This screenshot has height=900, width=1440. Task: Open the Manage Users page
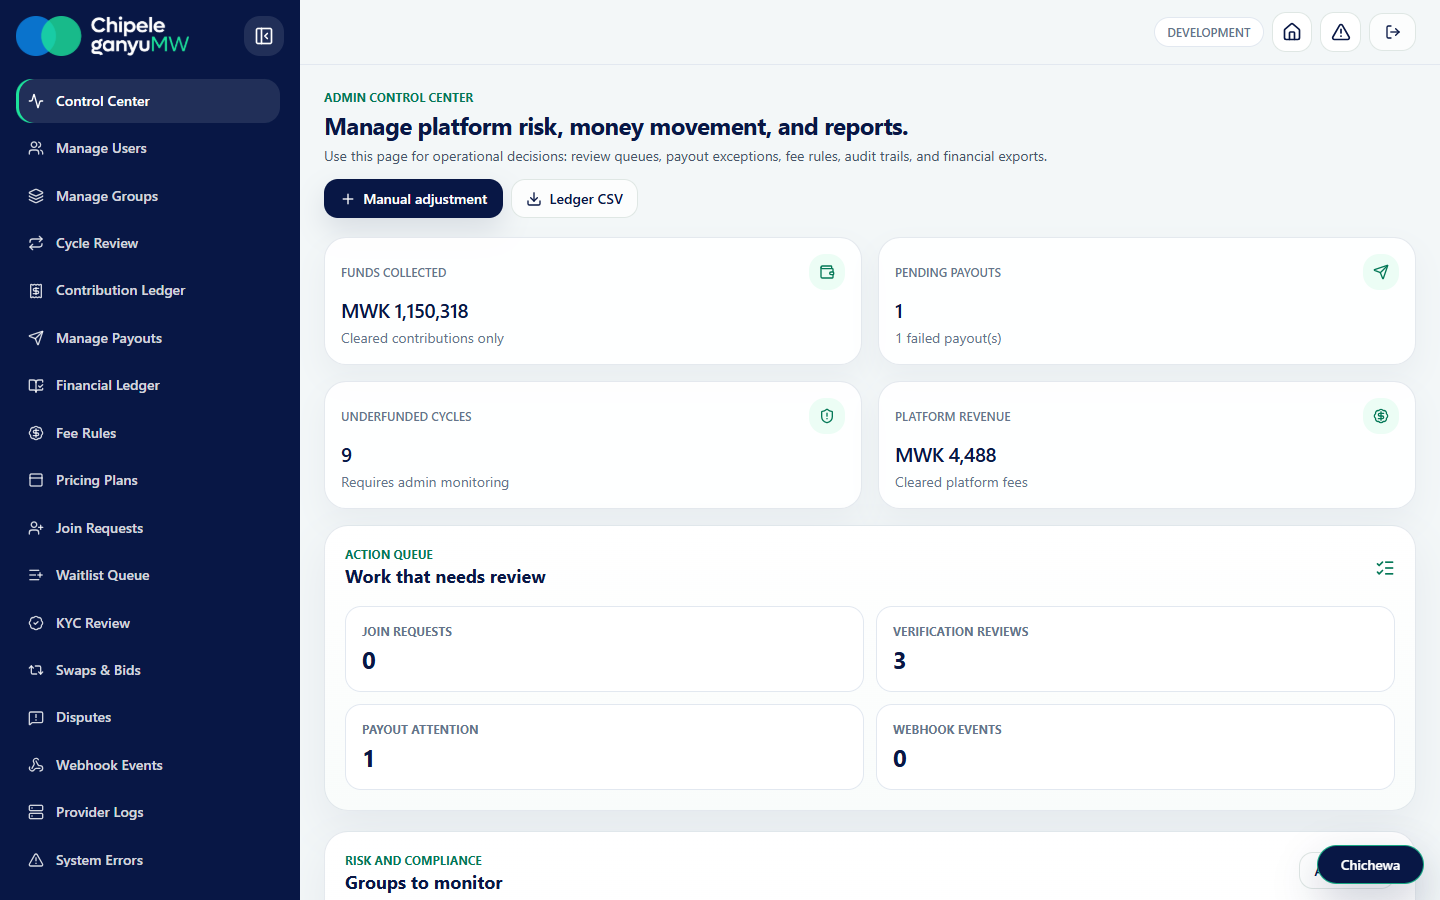click(148, 148)
